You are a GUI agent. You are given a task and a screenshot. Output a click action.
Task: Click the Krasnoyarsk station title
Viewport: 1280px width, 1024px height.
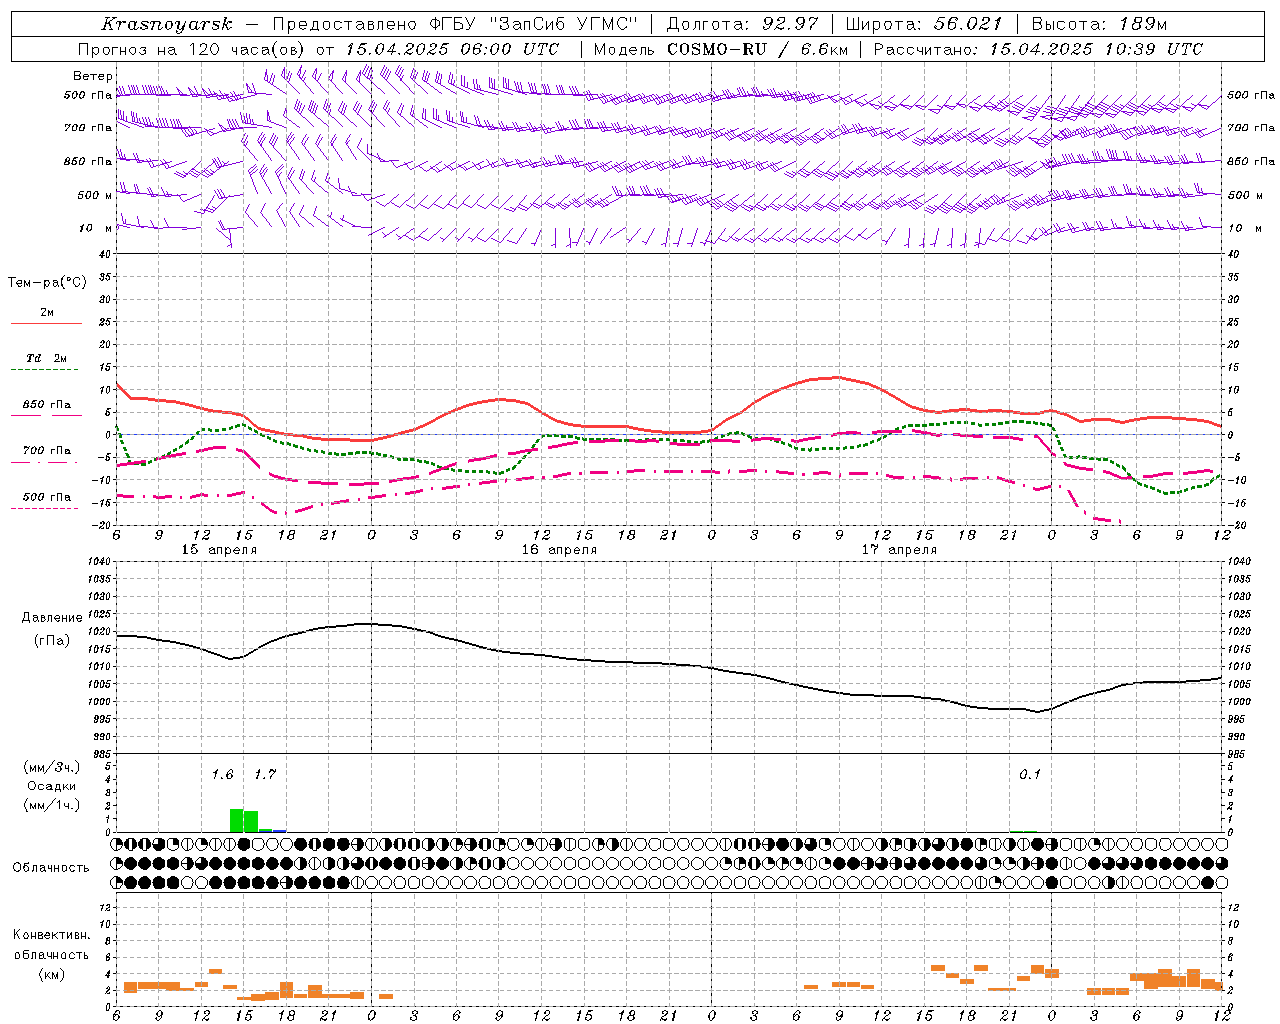167,24
